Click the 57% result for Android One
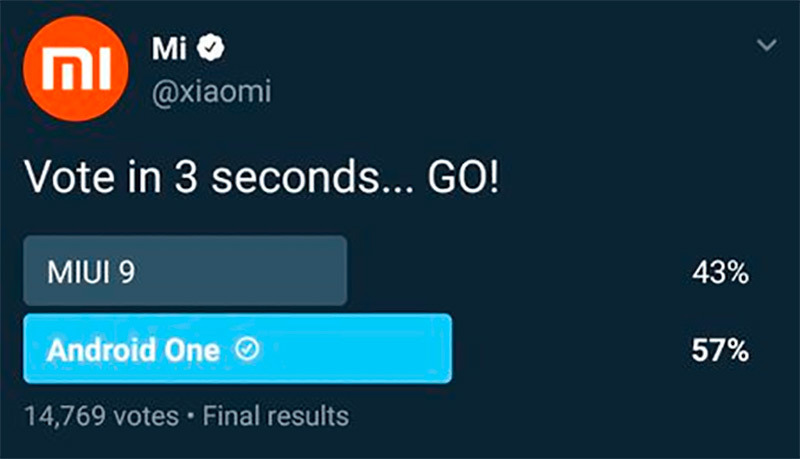800x459 pixels. click(x=720, y=350)
